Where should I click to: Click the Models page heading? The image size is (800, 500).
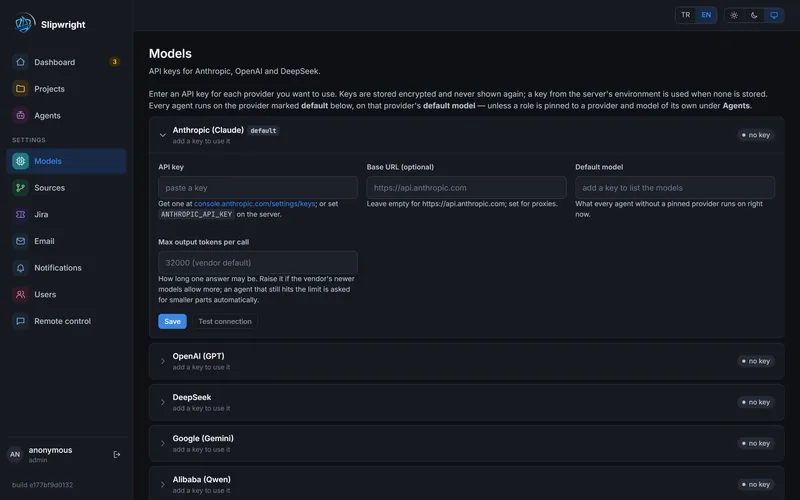coord(170,54)
